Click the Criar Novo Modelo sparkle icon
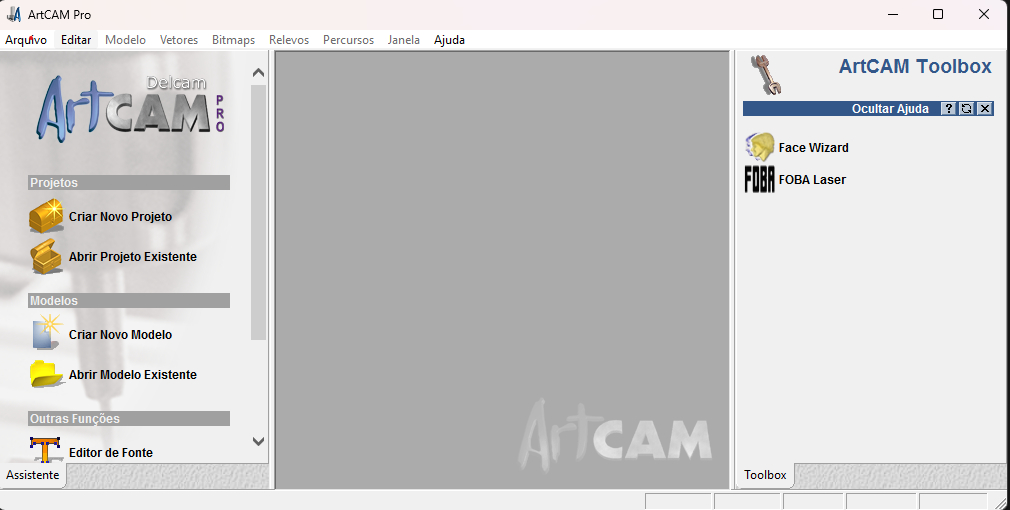The height and width of the screenshot is (510, 1010). 47,332
